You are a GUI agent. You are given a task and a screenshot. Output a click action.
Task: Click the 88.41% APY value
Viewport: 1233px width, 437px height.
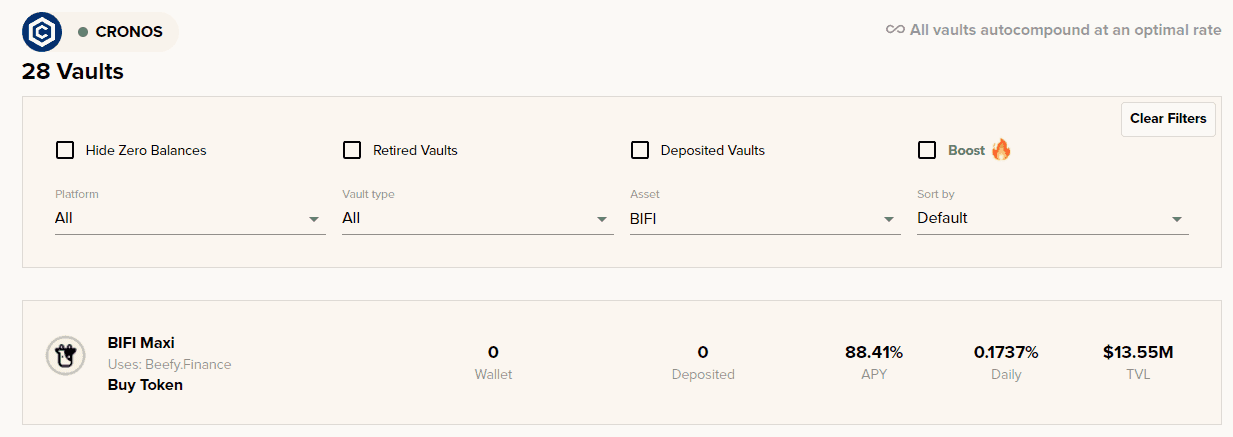[874, 352]
